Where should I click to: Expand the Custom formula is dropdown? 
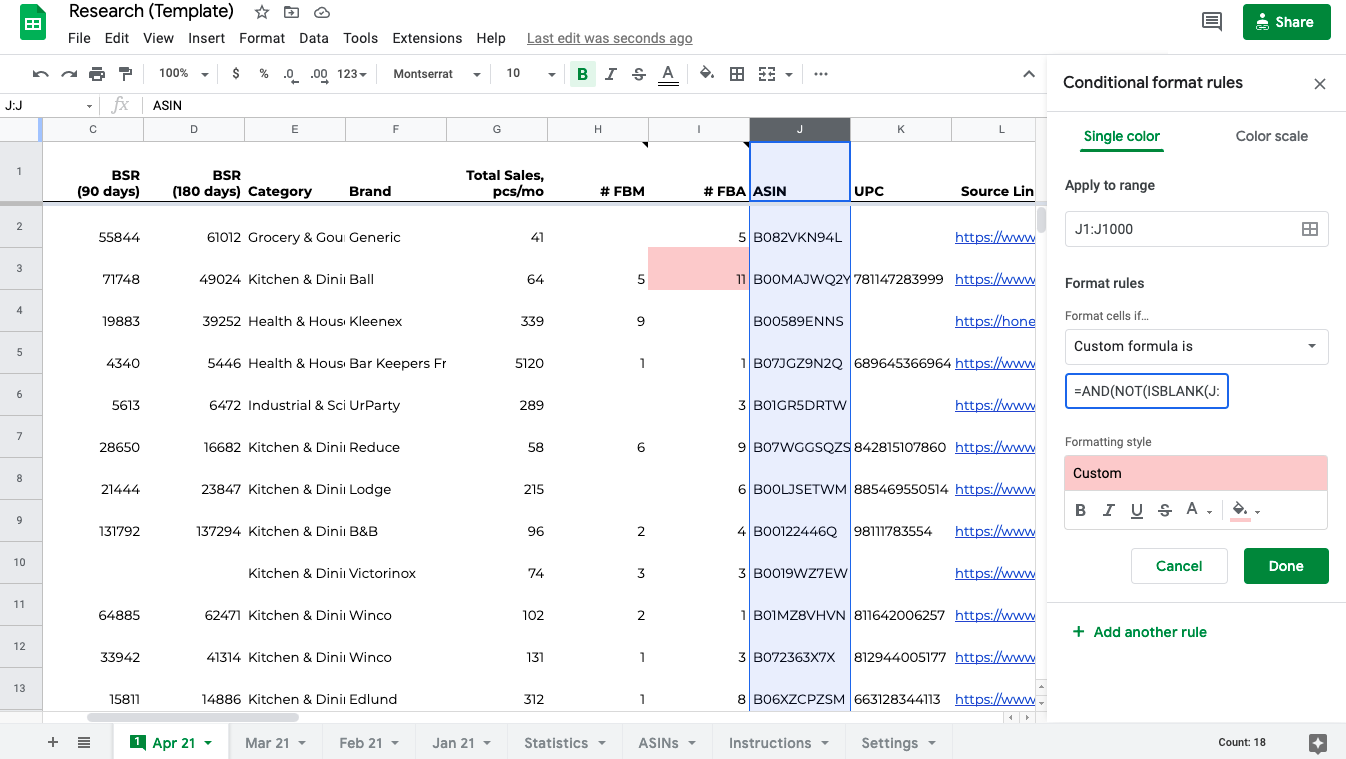click(x=1196, y=346)
